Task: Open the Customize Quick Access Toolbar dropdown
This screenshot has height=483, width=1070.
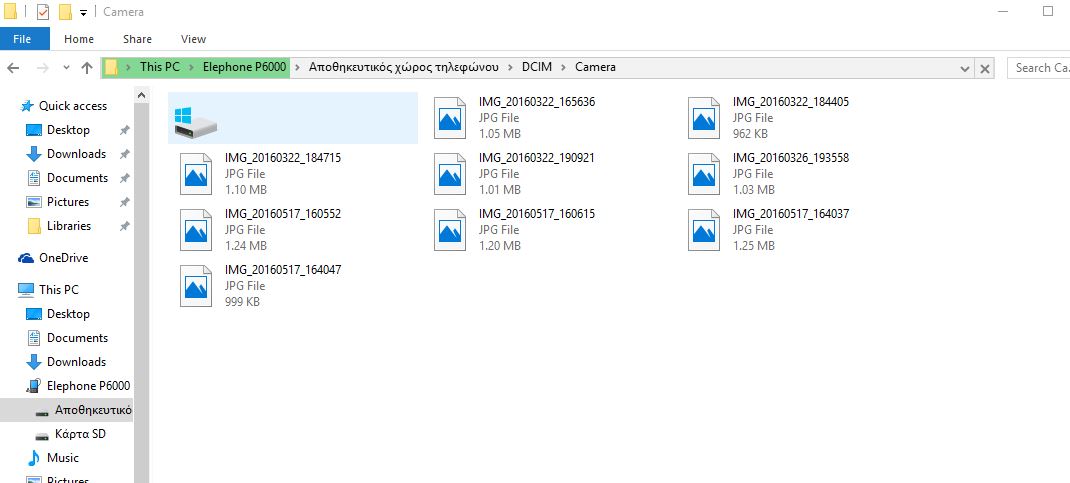Action: coord(83,12)
